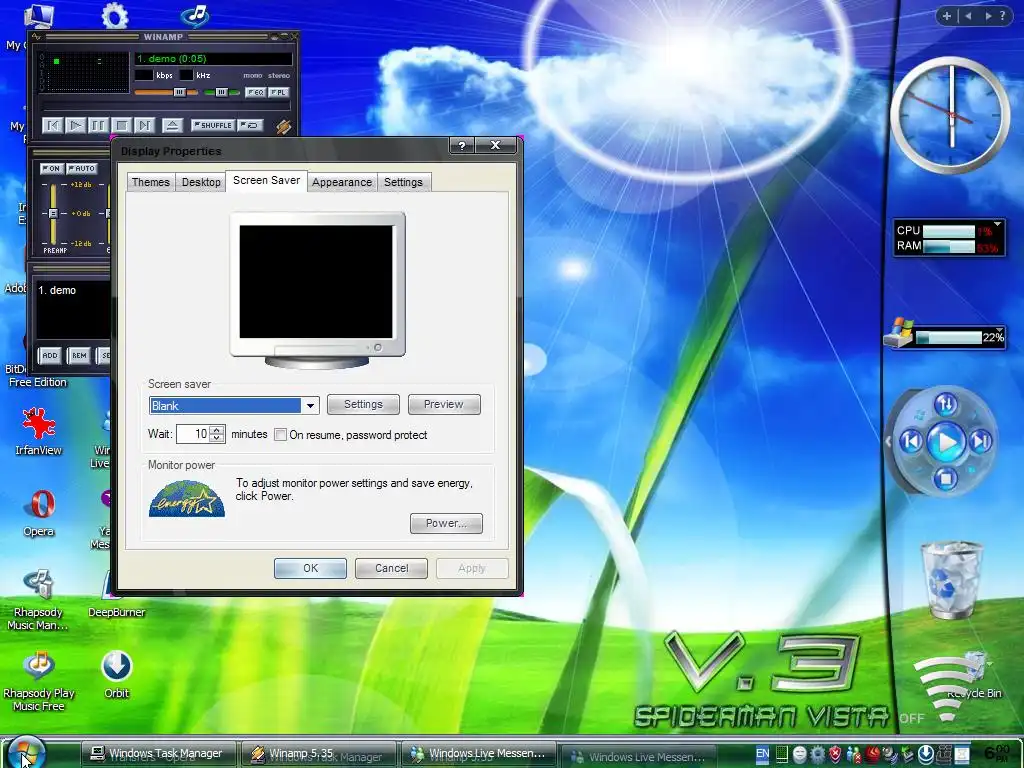Switch to Windows Task Manager taskbar button

click(158, 754)
